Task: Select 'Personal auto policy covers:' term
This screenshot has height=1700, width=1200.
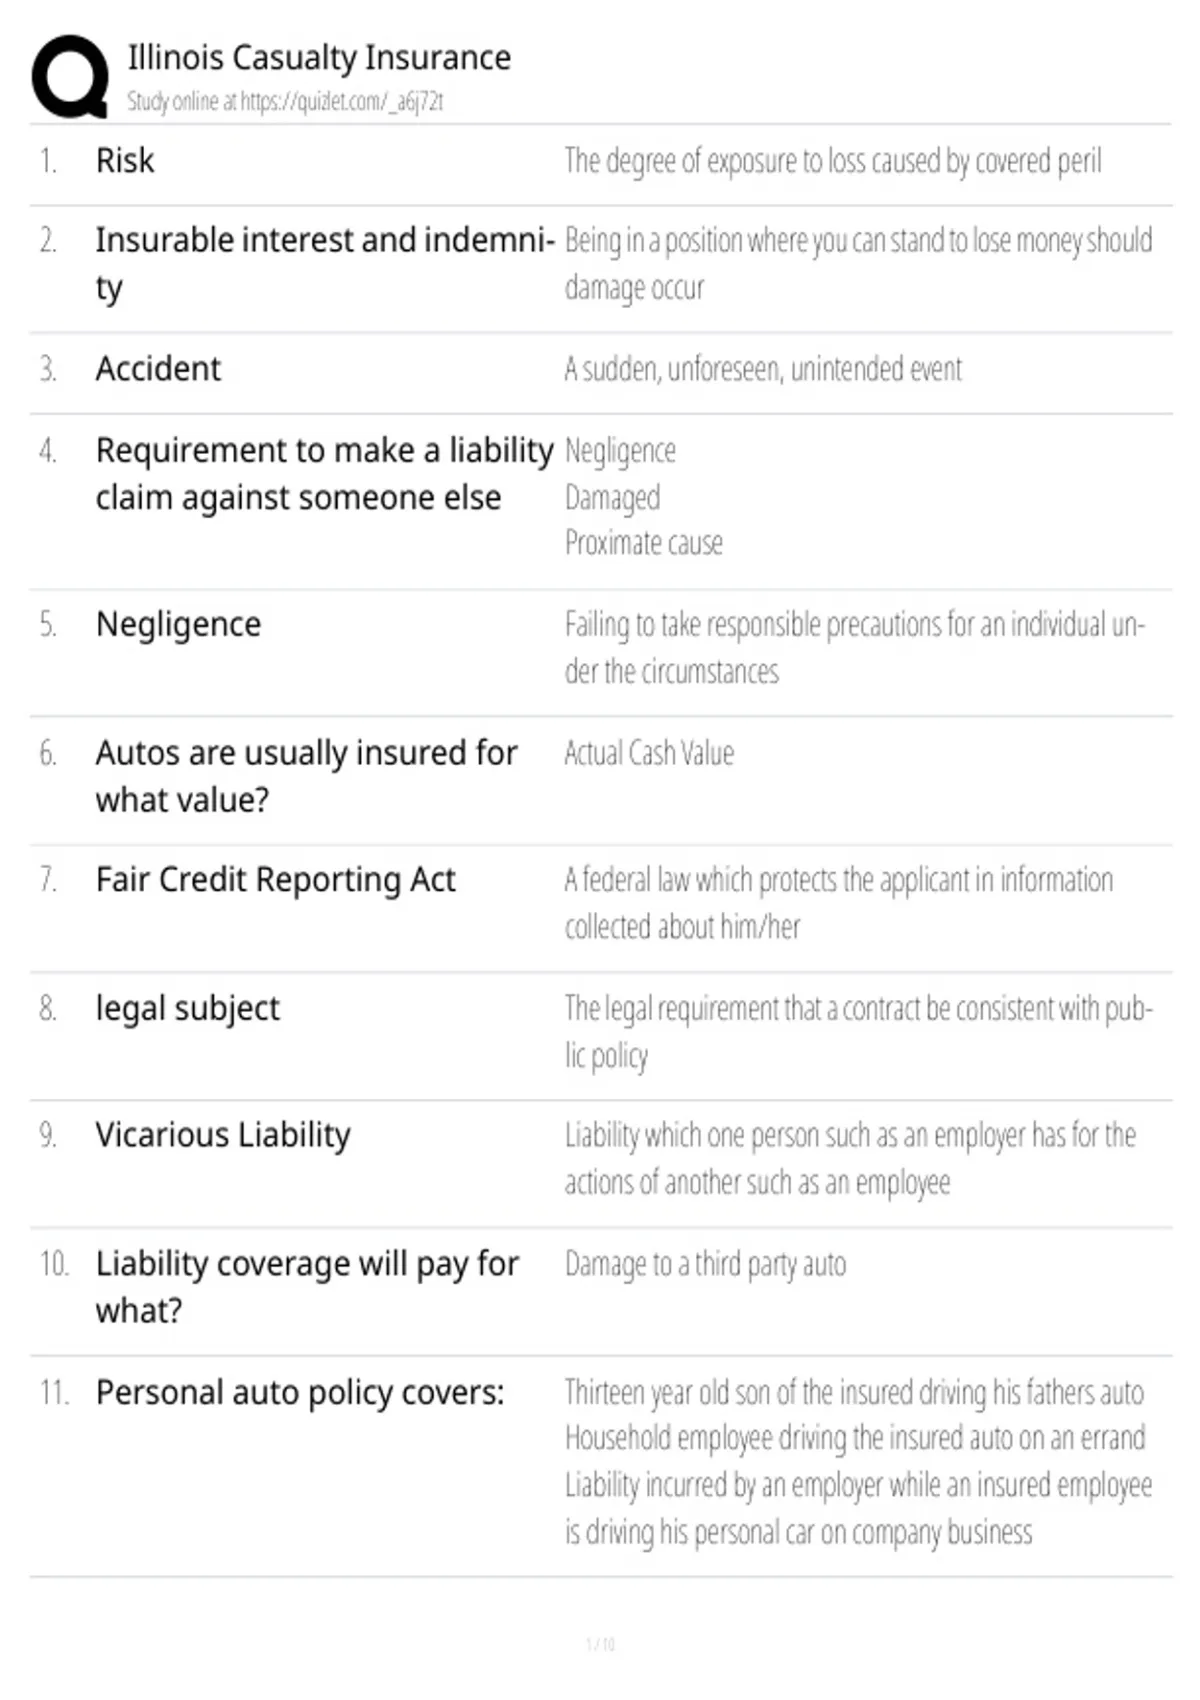Action: [300, 1393]
